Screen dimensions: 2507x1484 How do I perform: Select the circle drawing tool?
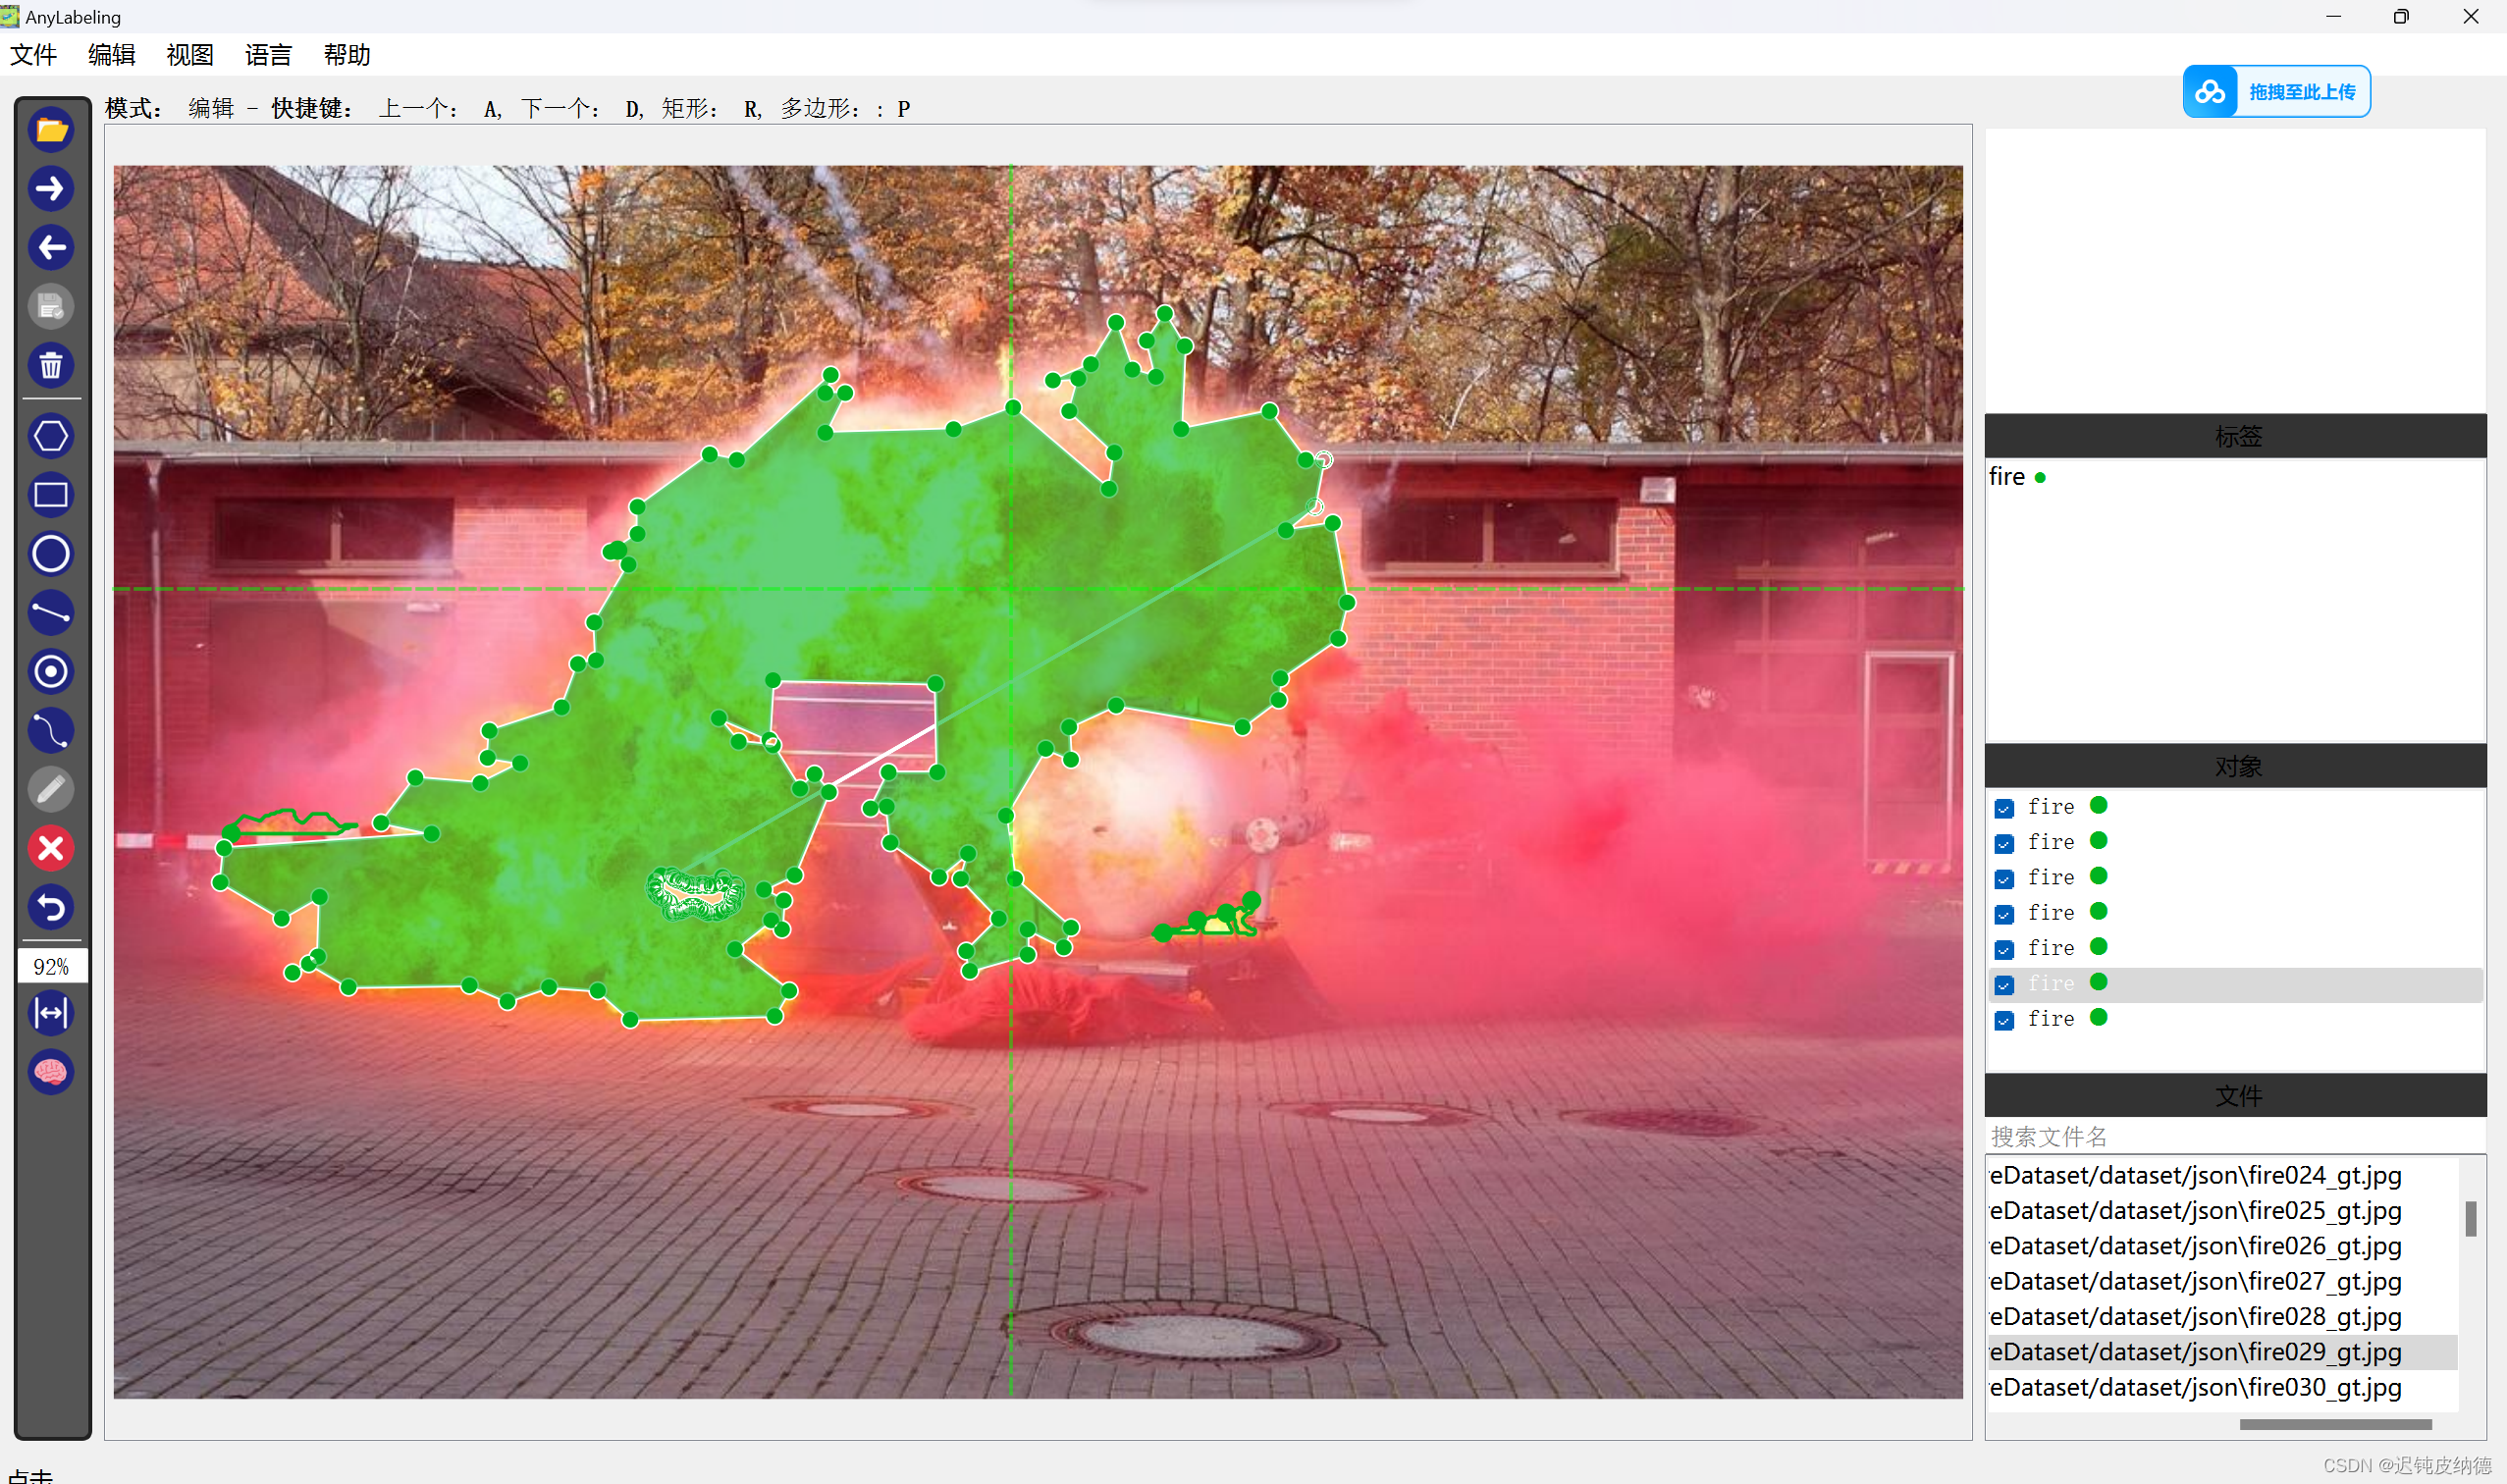(x=51, y=554)
